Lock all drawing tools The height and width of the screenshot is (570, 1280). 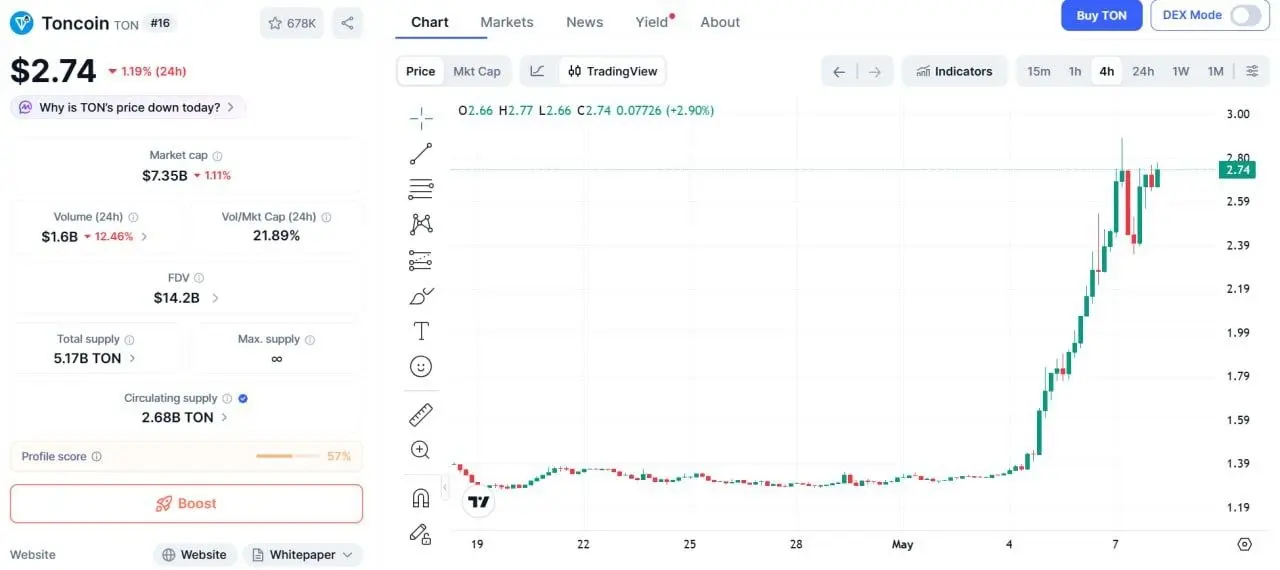tap(421, 534)
